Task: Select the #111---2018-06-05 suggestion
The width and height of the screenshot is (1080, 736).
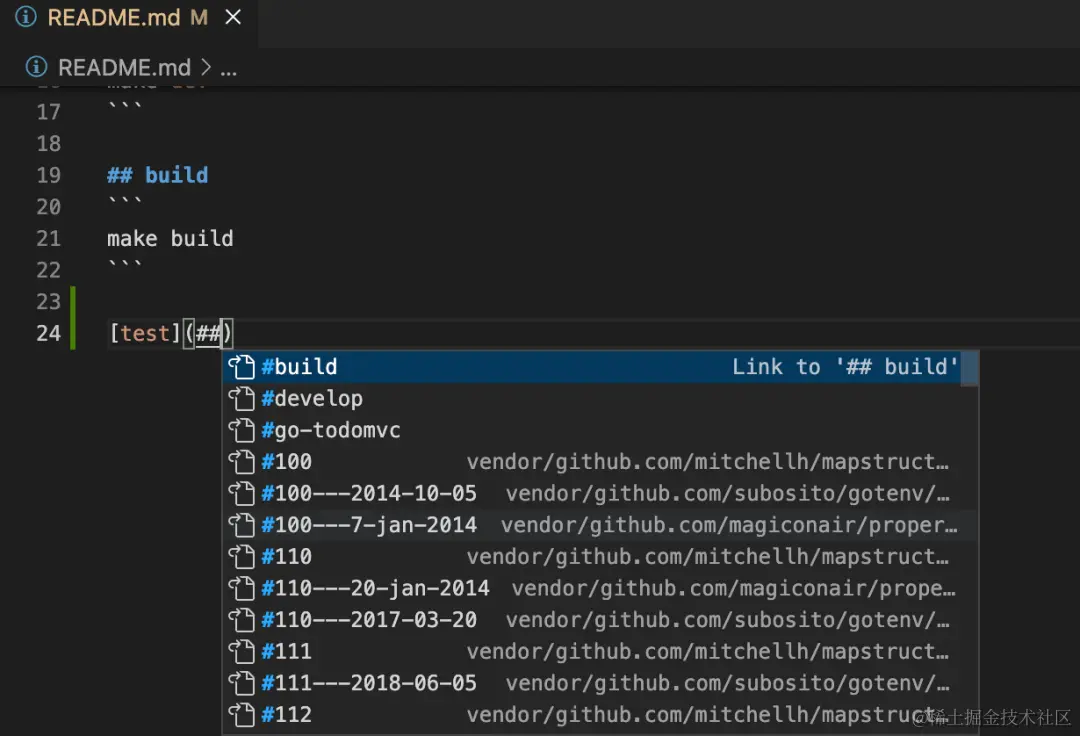Action: coord(592,684)
